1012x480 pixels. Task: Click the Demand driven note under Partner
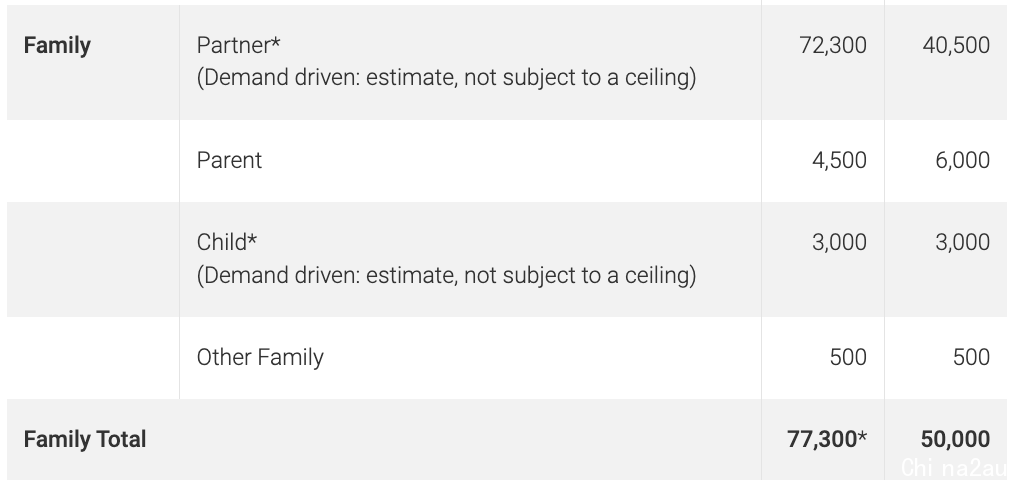[x=447, y=77]
